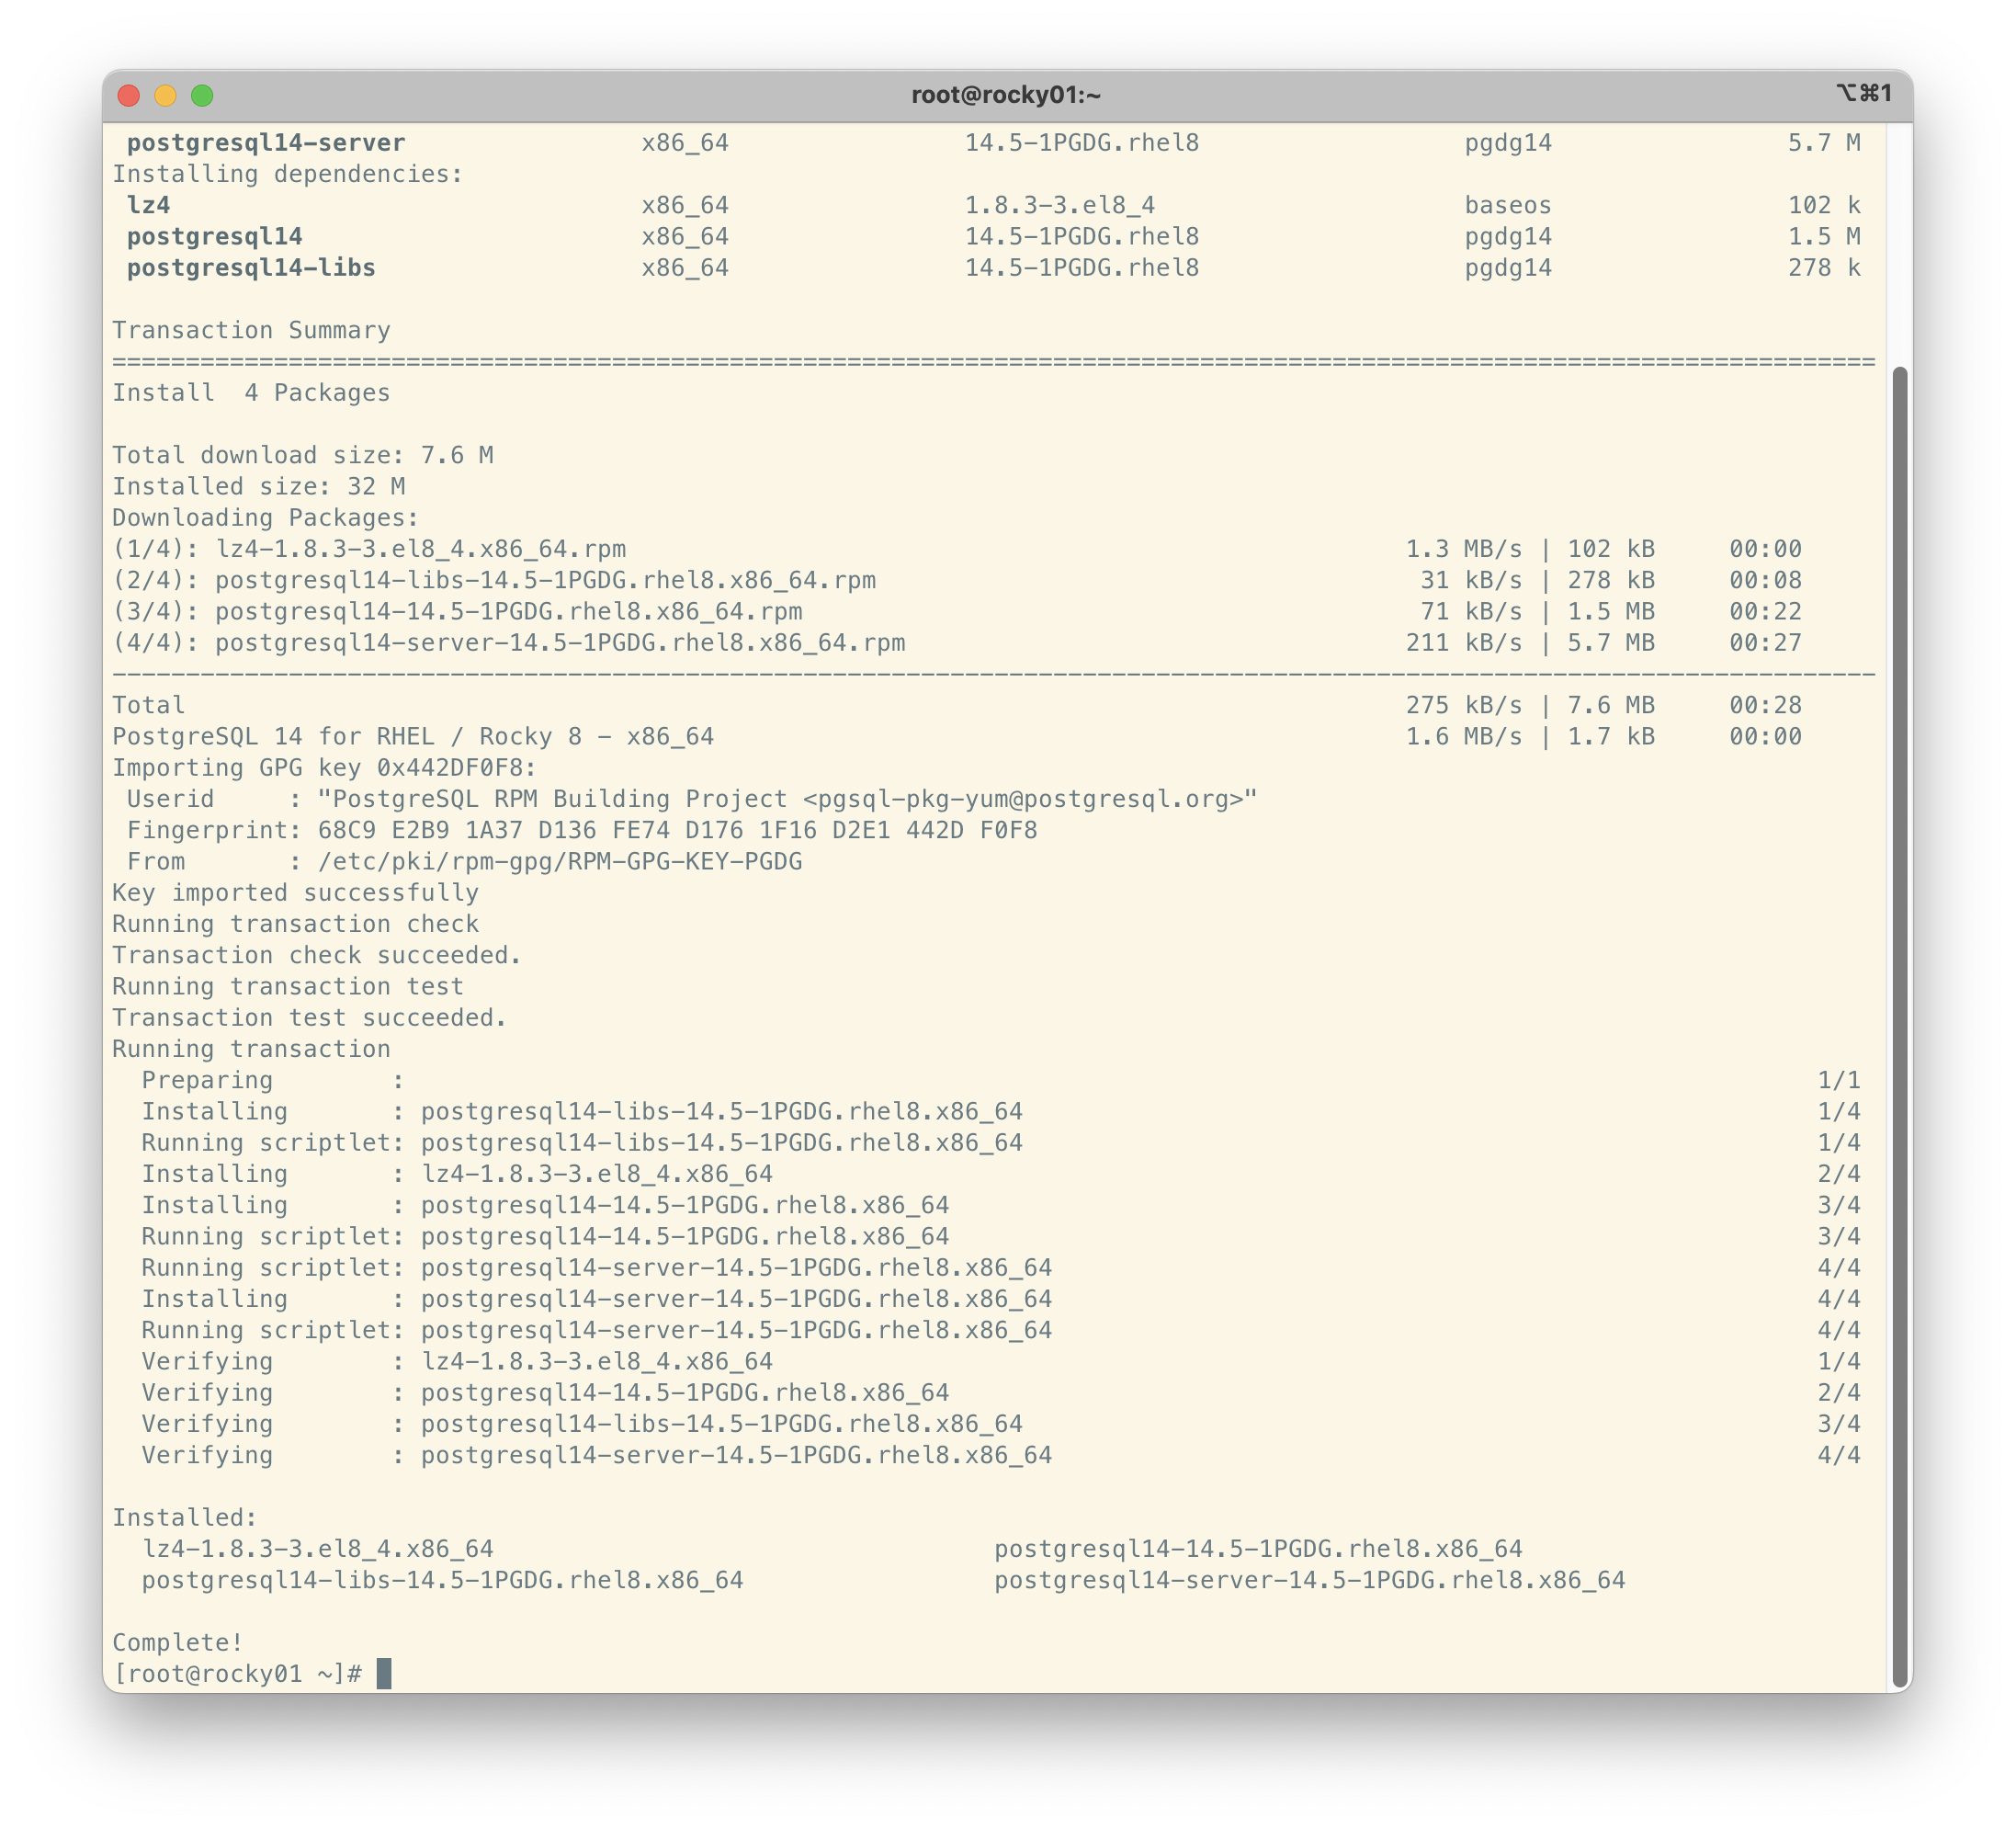Click the 'Transaction Summary' heading
The height and width of the screenshot is (1829, 2016).
click(251, 331)
